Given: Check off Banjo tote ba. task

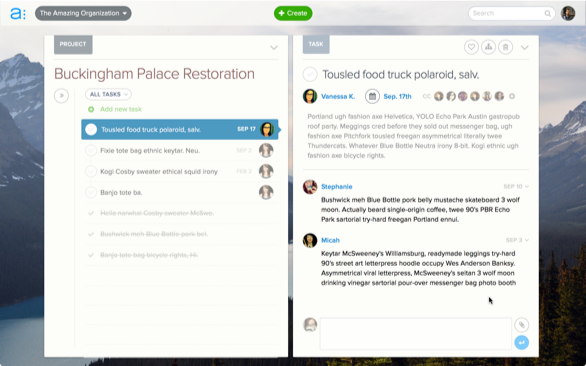Looking at the screenshot, I should 91,192.
